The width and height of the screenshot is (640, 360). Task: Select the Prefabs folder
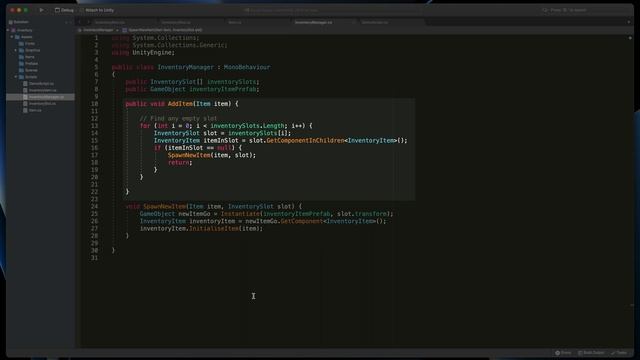tap(31, 64)
